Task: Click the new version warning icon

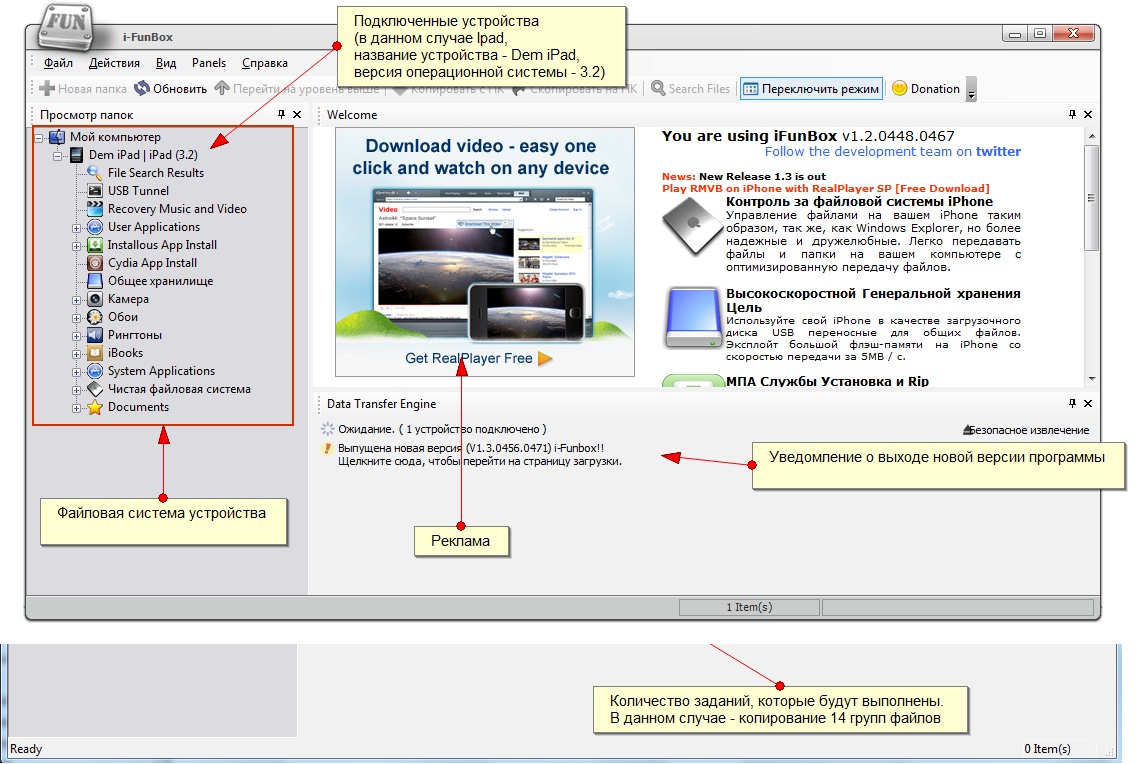Action: [327, 449]
